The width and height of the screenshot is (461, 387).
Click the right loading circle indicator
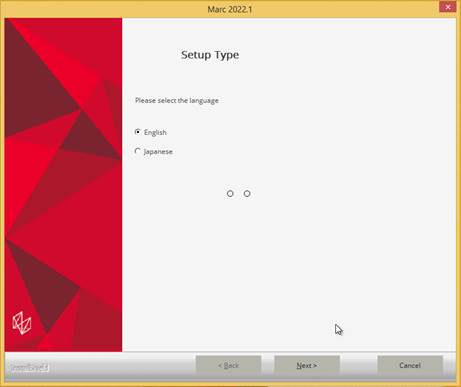point(247,194)
